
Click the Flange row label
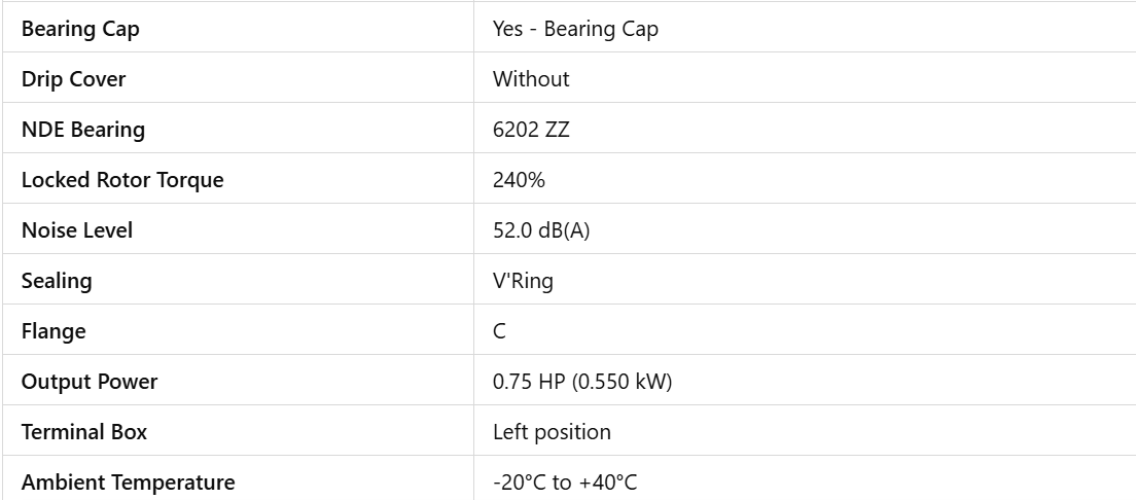(x=46, y=332)
